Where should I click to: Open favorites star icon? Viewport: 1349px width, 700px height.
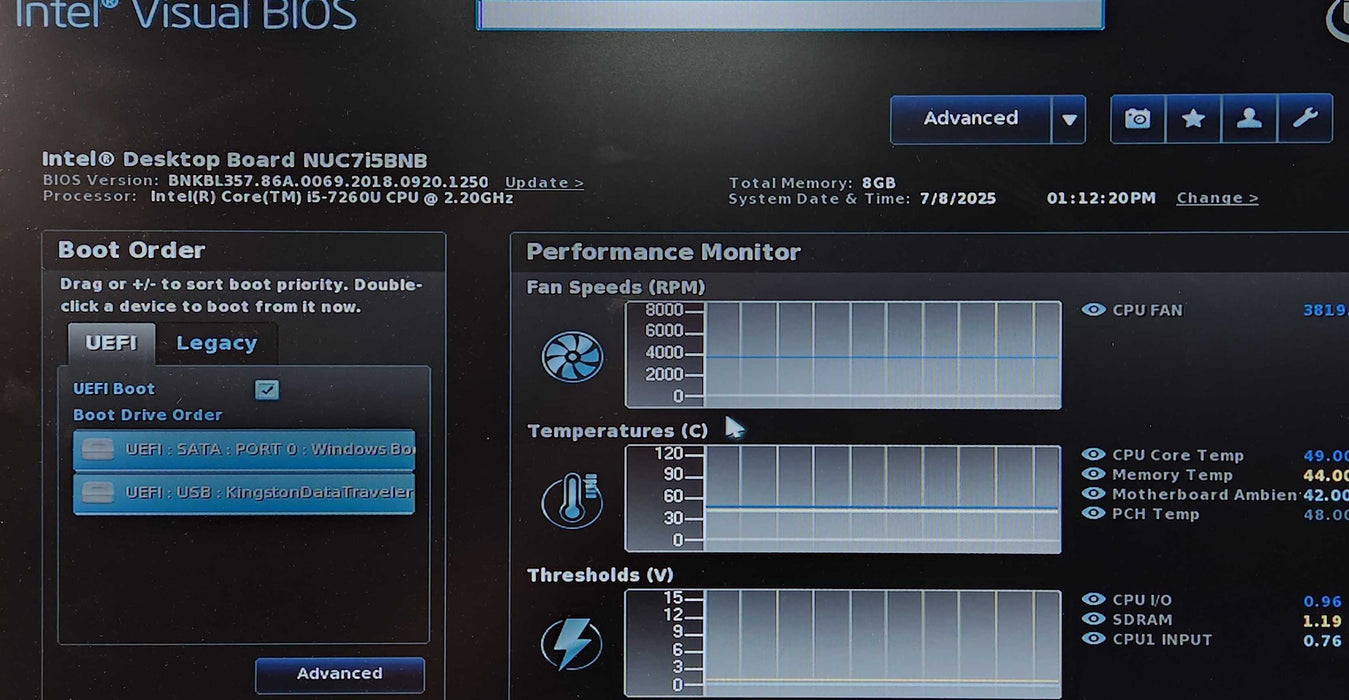click(x=1193, y=119)
